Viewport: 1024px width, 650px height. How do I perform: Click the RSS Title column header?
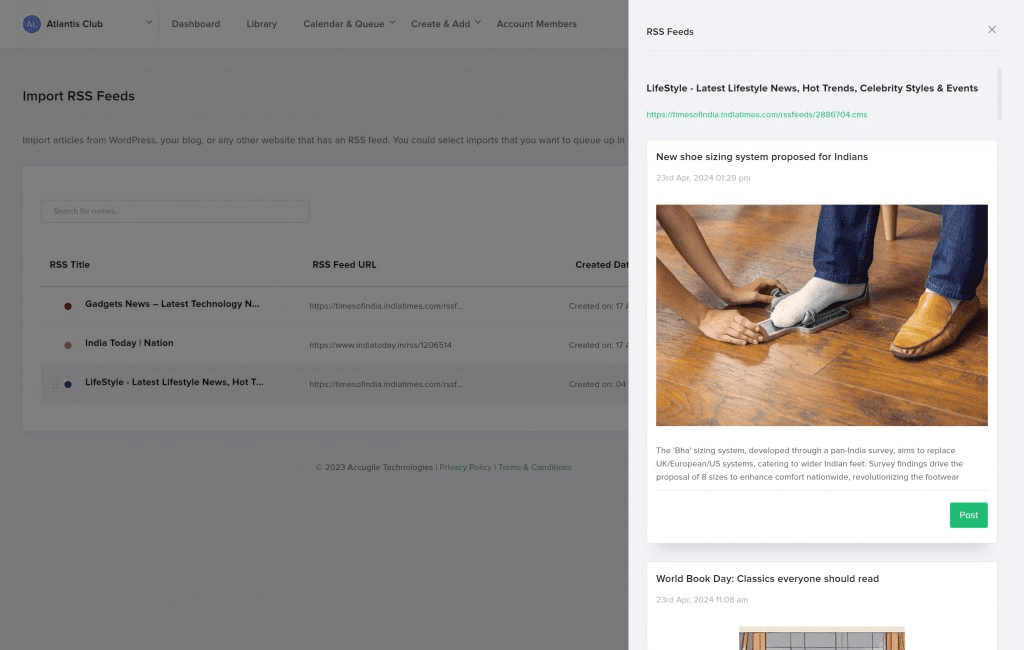tap(70, 265)
